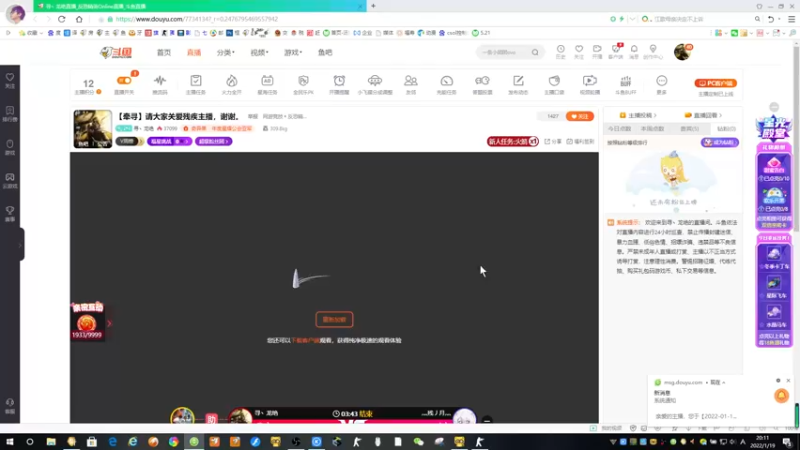Open the PK shield icon

tap(303, 81)
